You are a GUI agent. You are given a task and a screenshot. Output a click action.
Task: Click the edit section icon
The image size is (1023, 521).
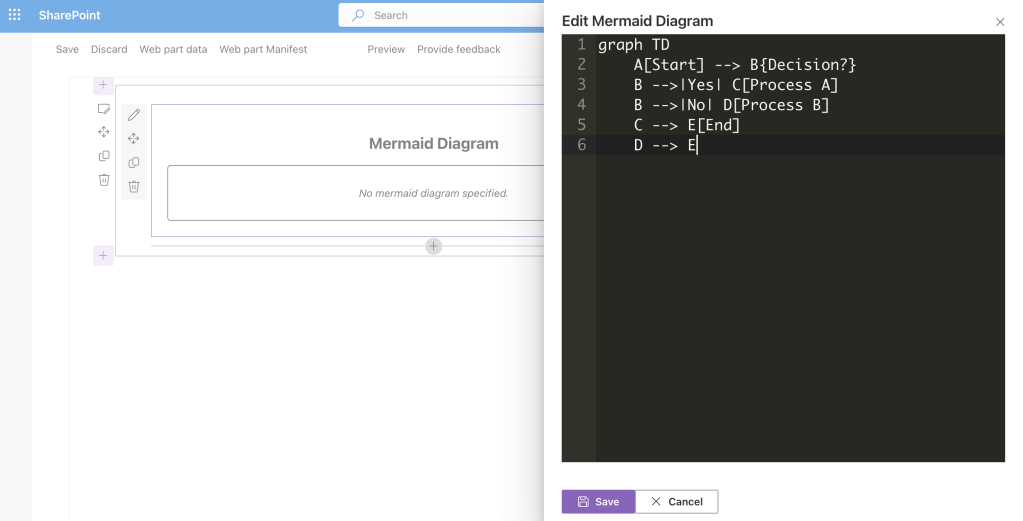click(103, 108)
